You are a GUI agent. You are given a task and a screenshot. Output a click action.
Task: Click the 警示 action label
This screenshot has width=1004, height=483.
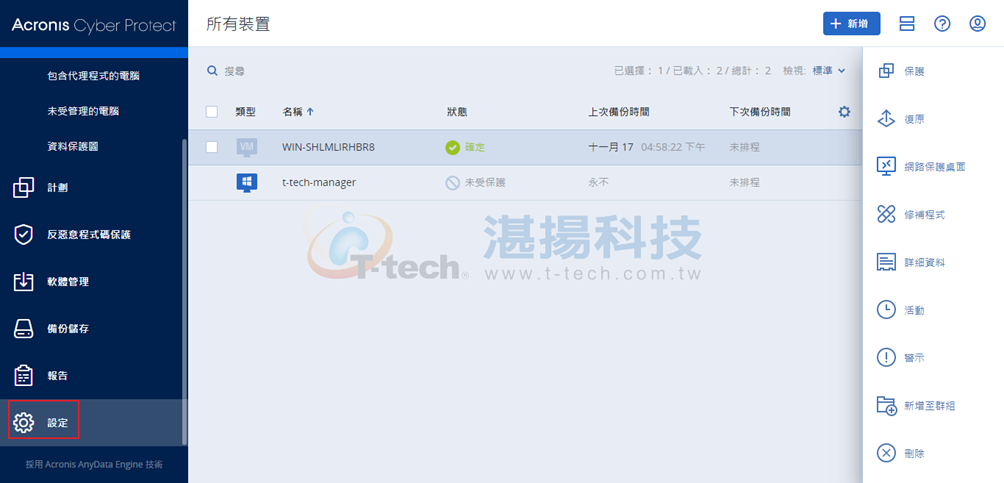pos(914,357)
